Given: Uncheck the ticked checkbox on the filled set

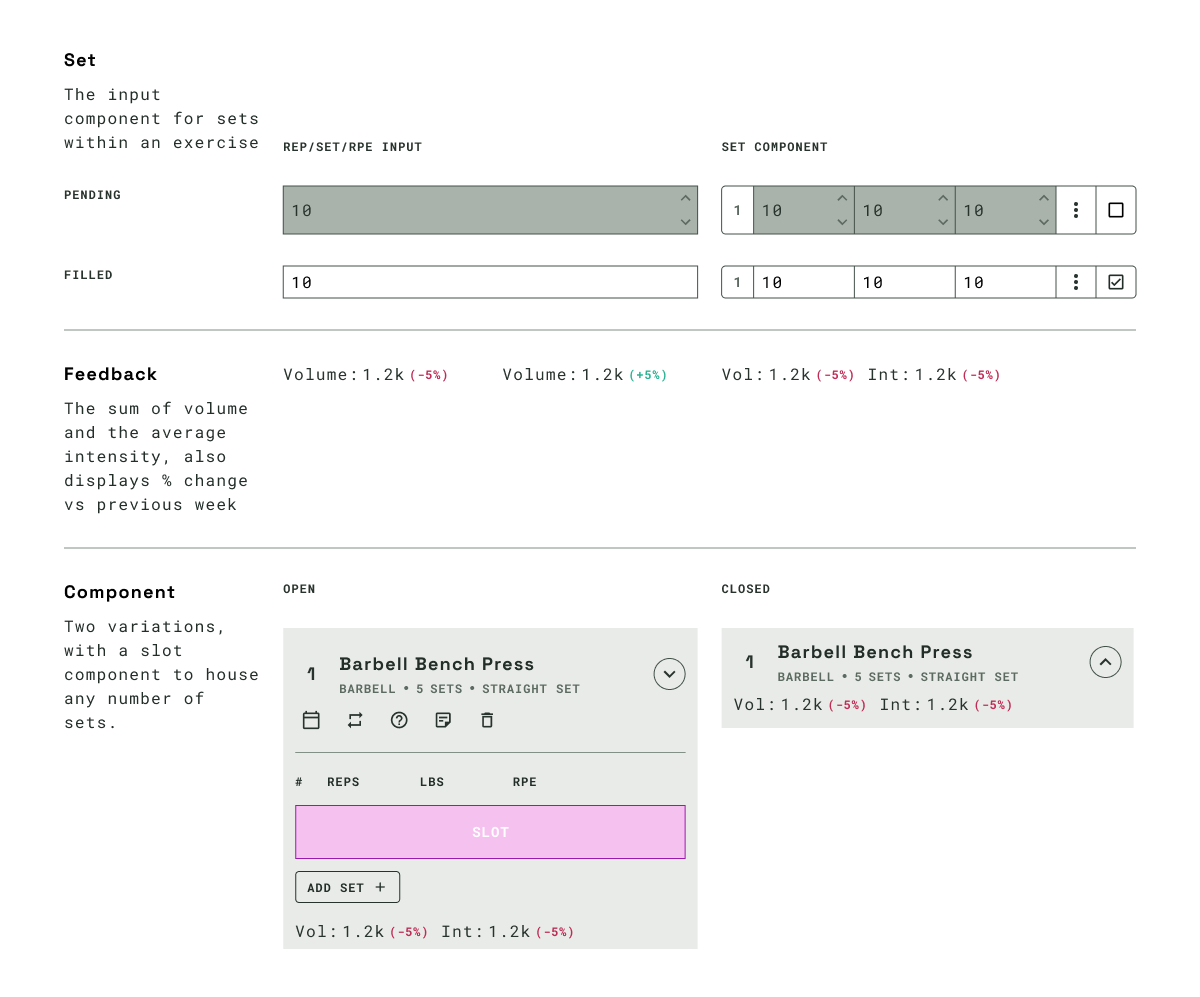Looking at the screenshot, I should tap(1116, 282).
